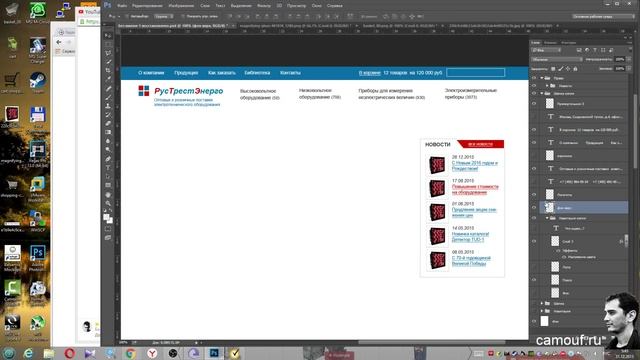Open the layer filter kind dropdown
Viewport: 640px width, 360px height.
click(x=546, y=50)
